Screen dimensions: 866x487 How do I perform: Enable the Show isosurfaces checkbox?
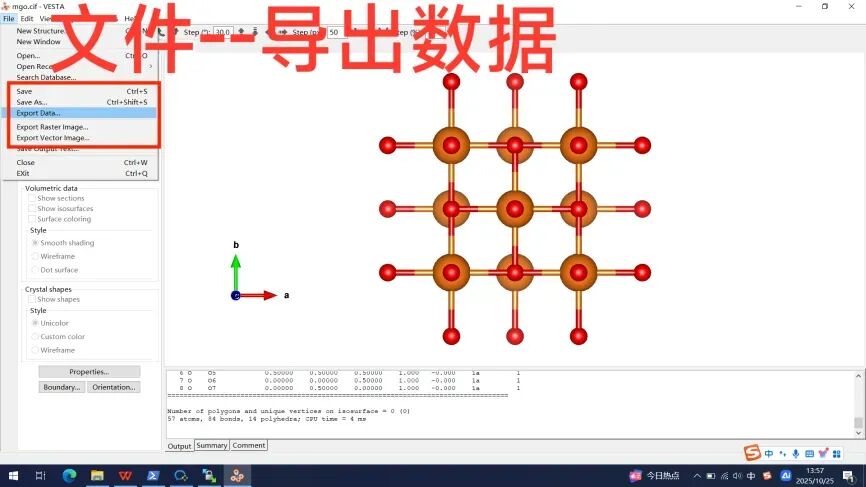32,209
